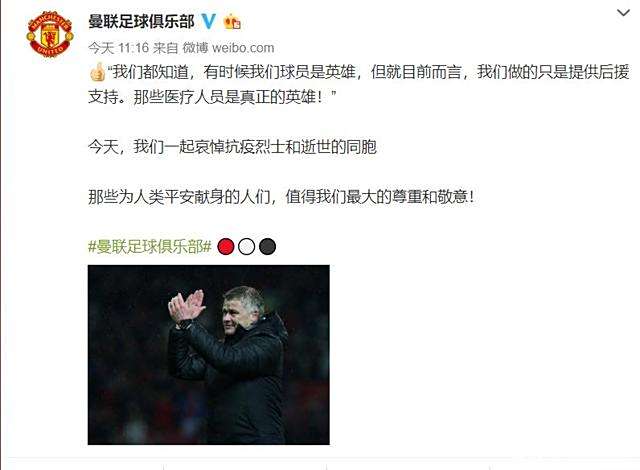
Task: Click the sentence 那些为人类平安献身的人们
Action: point(179,197)
